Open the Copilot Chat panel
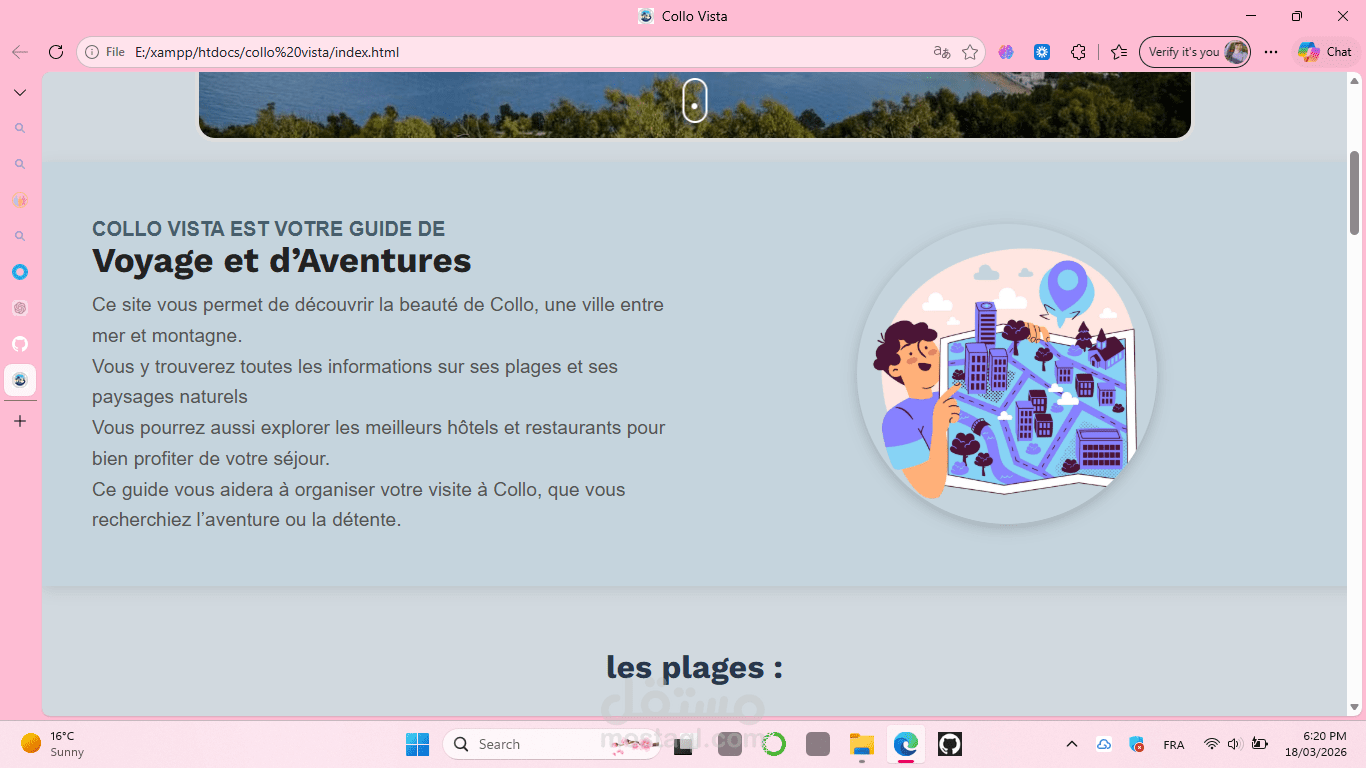 point(1325,52)
